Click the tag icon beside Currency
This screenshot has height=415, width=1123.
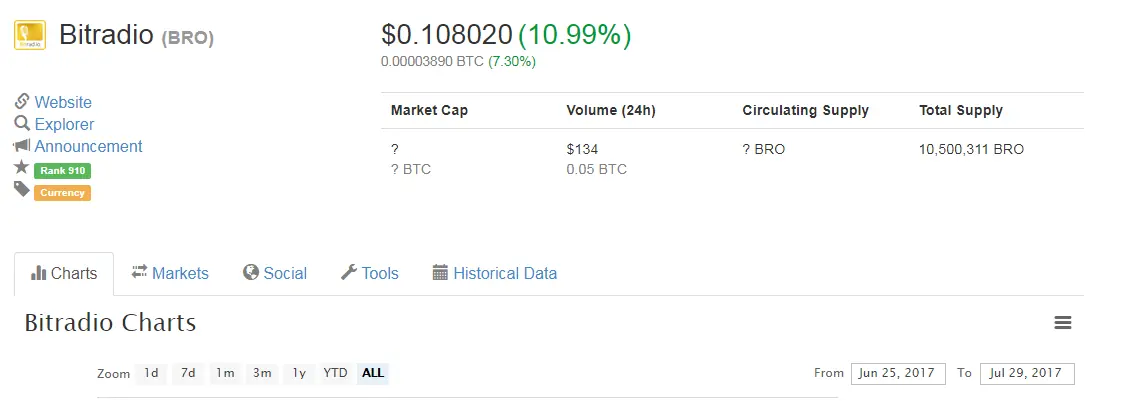tap(21, 189)
